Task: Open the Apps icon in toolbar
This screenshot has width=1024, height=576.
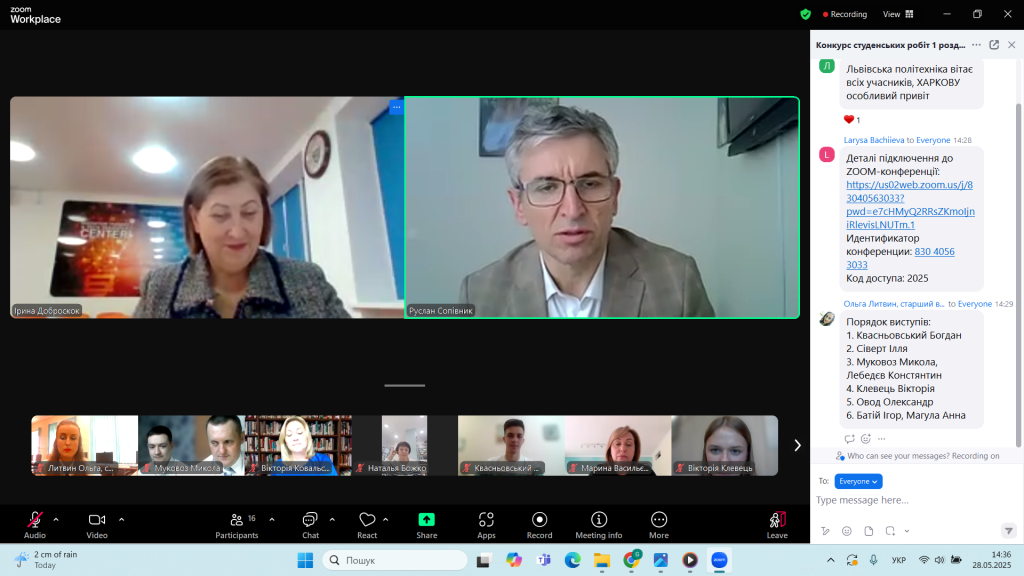Action: click(x=486, y=520)
